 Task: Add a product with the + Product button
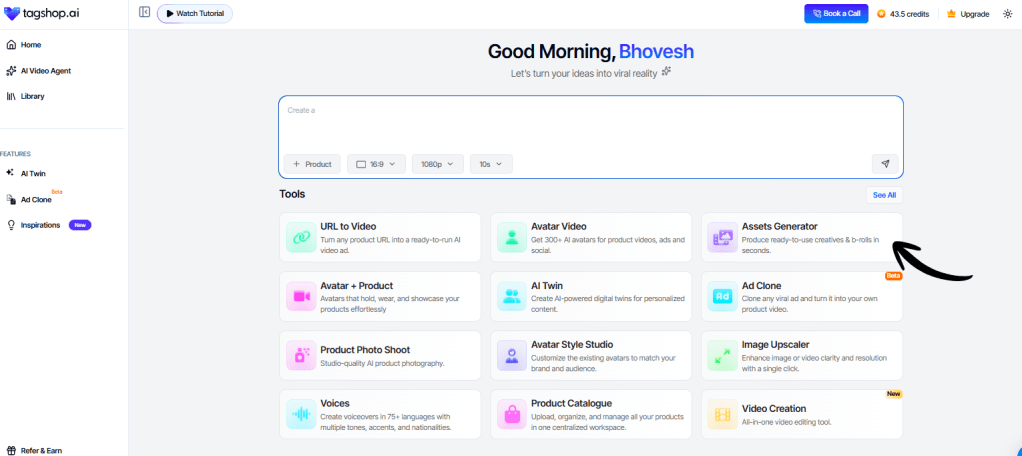point(312,164)
